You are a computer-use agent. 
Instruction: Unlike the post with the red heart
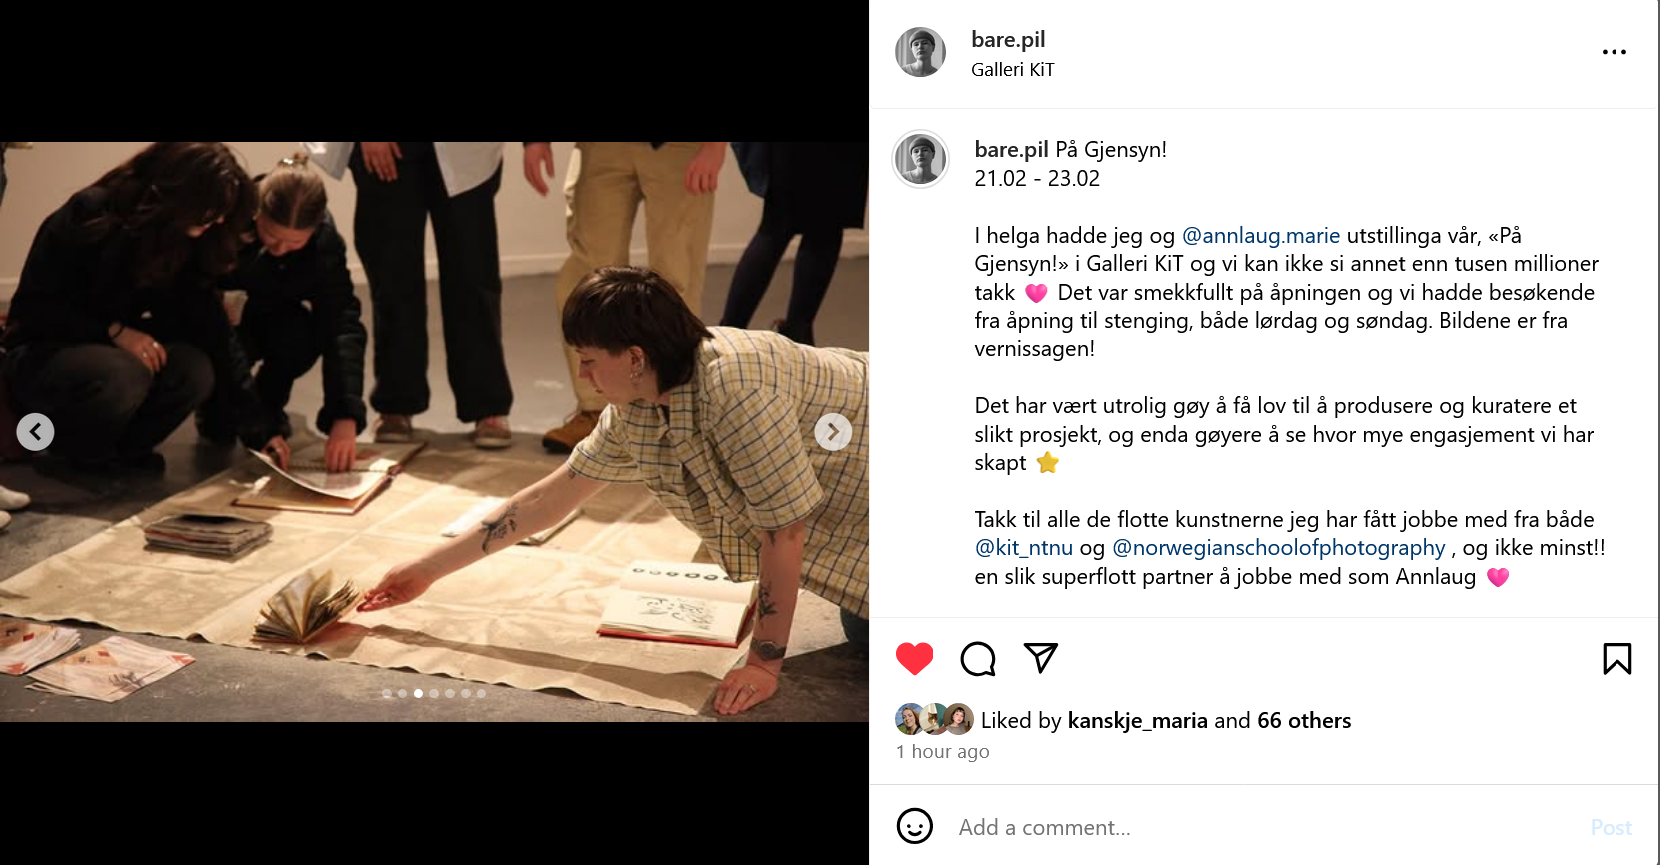click(914, 658)
